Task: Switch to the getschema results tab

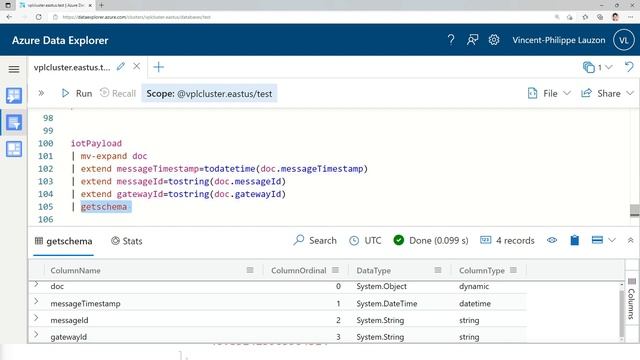Action: click(x=64, y=241)
